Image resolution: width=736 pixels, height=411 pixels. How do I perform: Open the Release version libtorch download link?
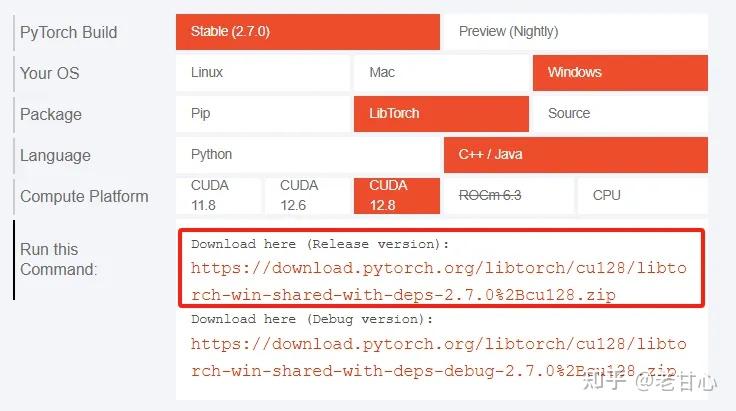(x=438, y=282)
